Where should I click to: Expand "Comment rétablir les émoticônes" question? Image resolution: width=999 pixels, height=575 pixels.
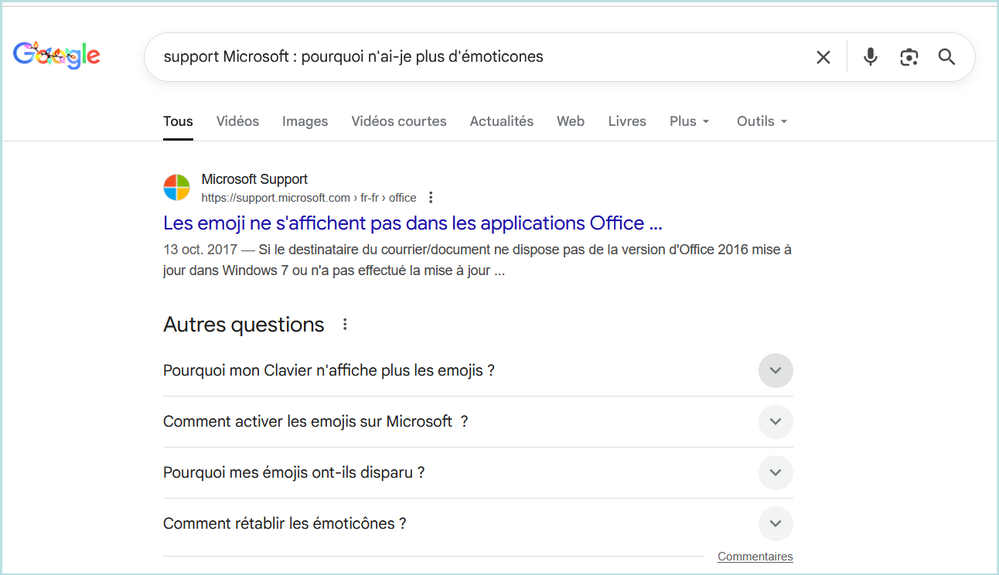tap(775, 524)
